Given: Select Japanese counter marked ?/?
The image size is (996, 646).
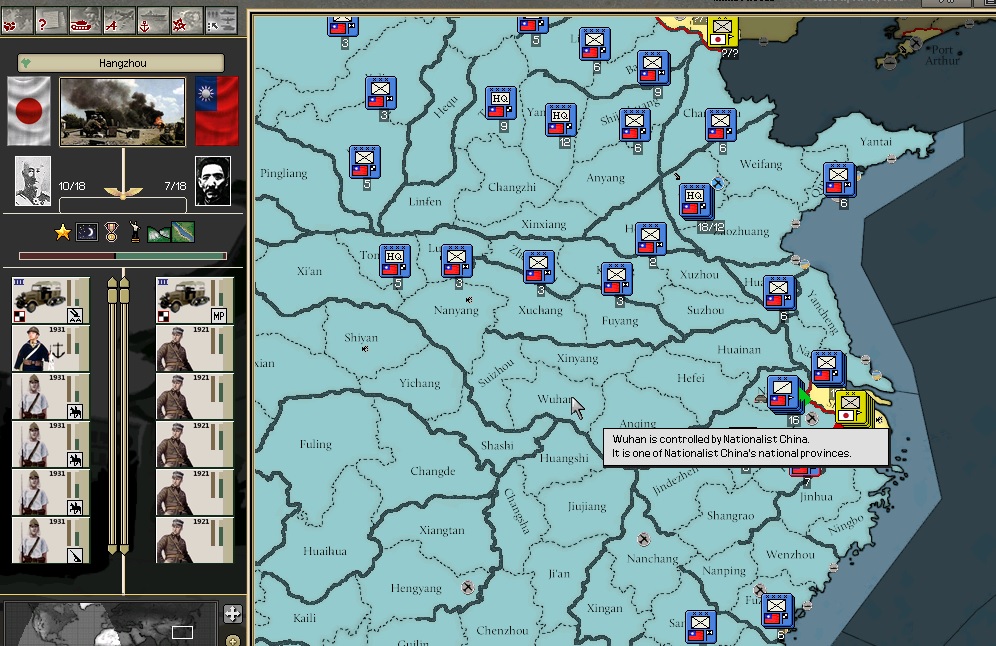Looking at the screenshot, I should click(x=722, y=32).
